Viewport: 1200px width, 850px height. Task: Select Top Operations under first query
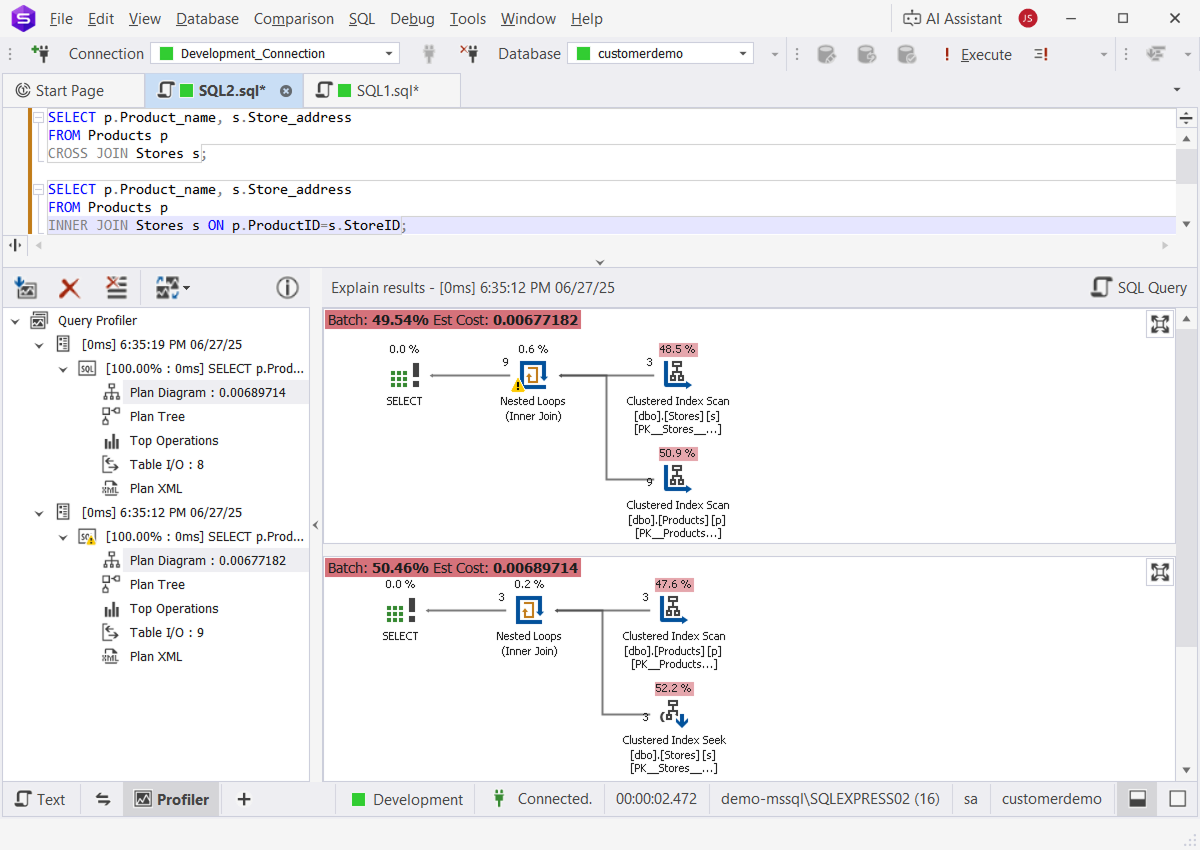click(173, 441)
